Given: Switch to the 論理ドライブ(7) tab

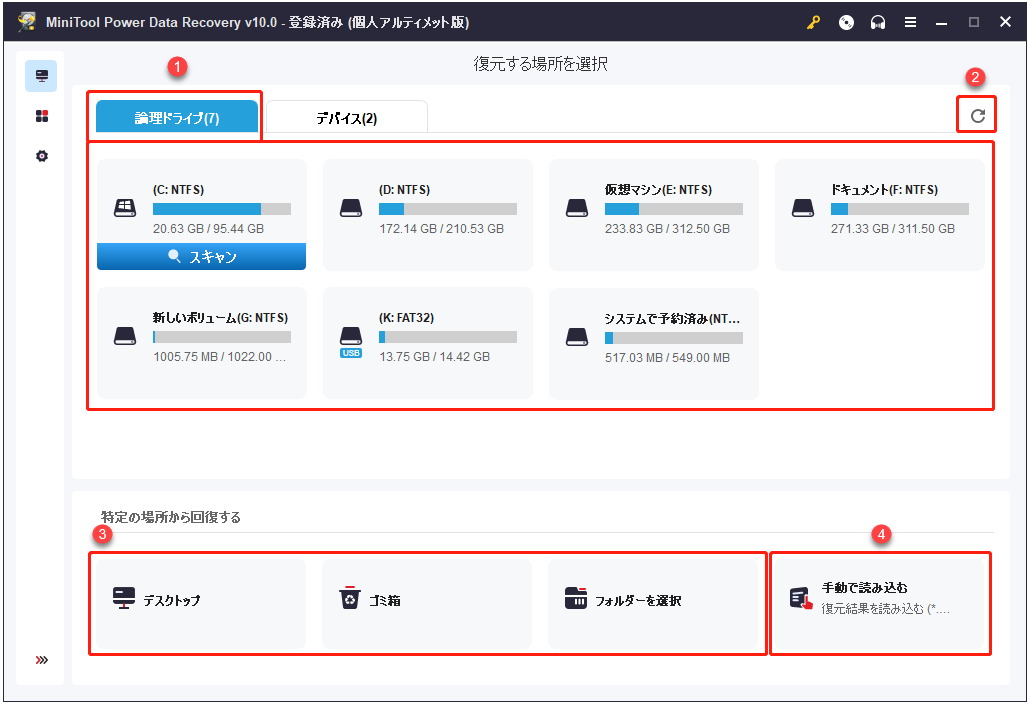Looking at the screenshot, I should 177,118.
